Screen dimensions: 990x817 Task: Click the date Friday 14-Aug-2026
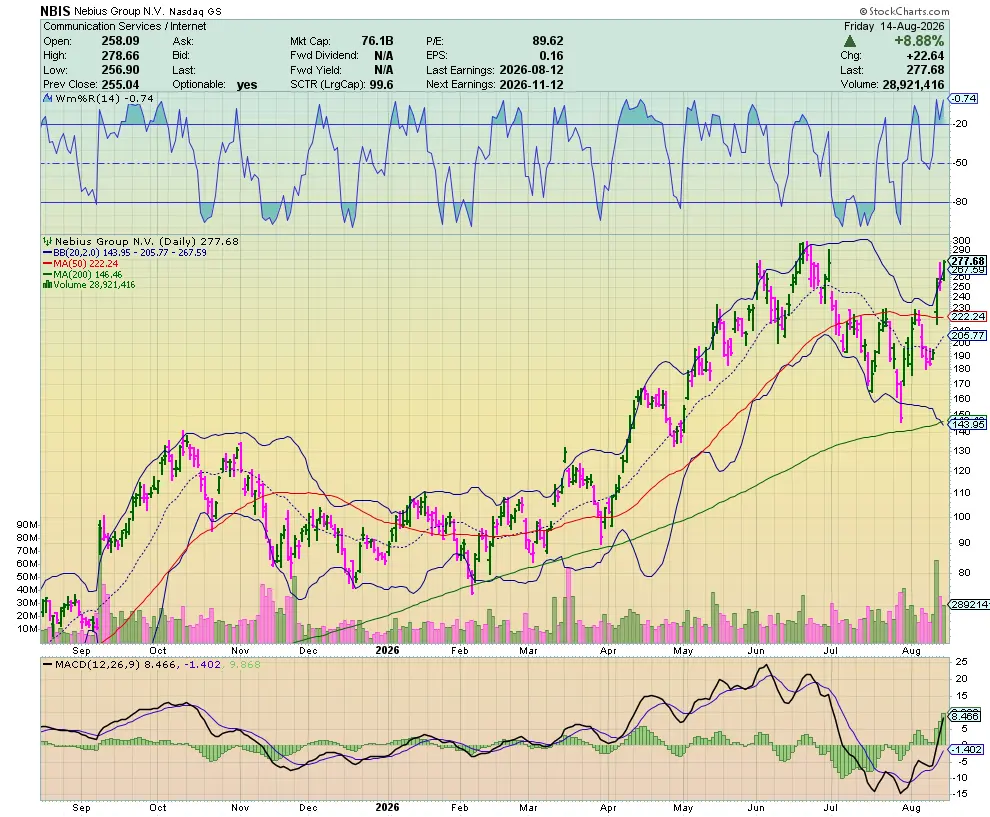click(894, 26)
